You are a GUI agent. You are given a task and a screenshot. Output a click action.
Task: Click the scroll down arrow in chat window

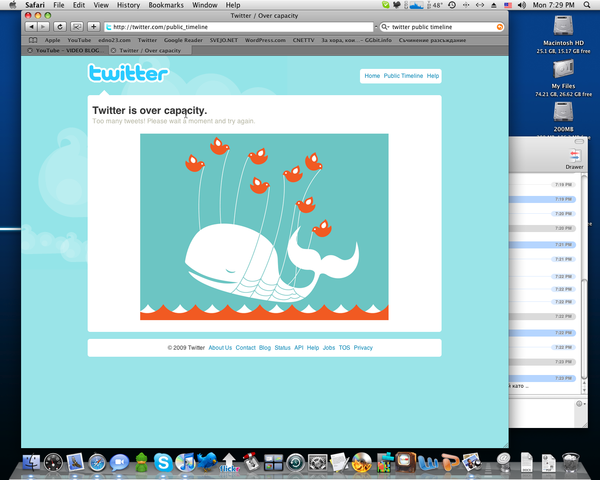584,390
